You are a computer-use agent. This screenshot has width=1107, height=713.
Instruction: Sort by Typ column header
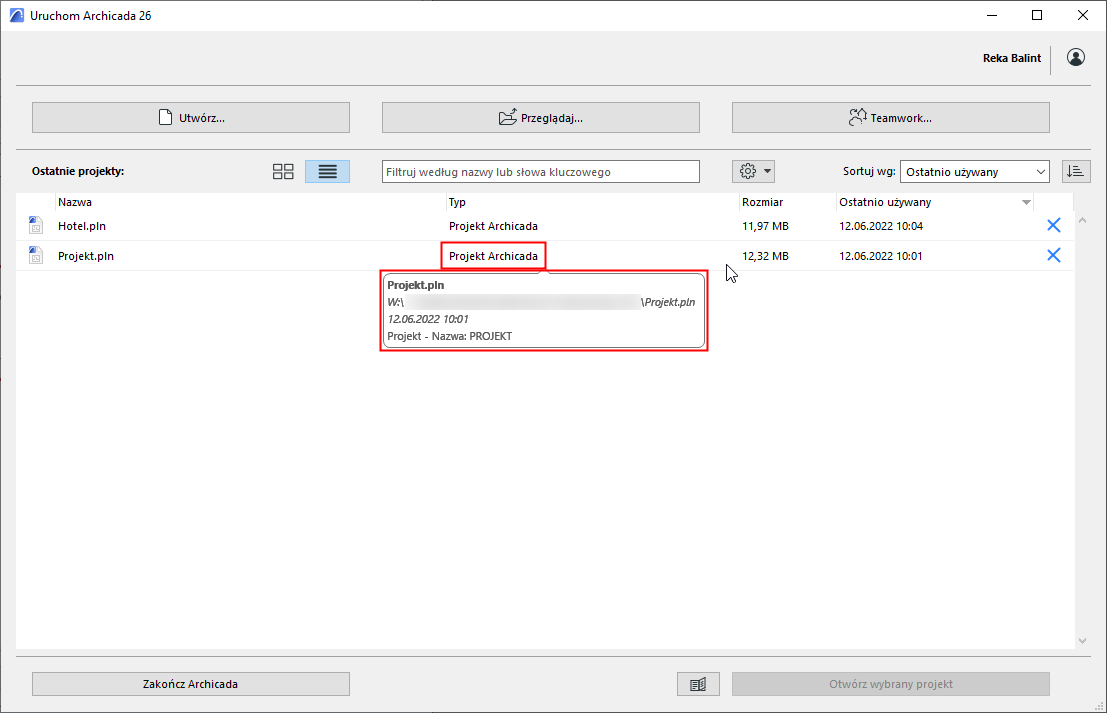(457, 202)
